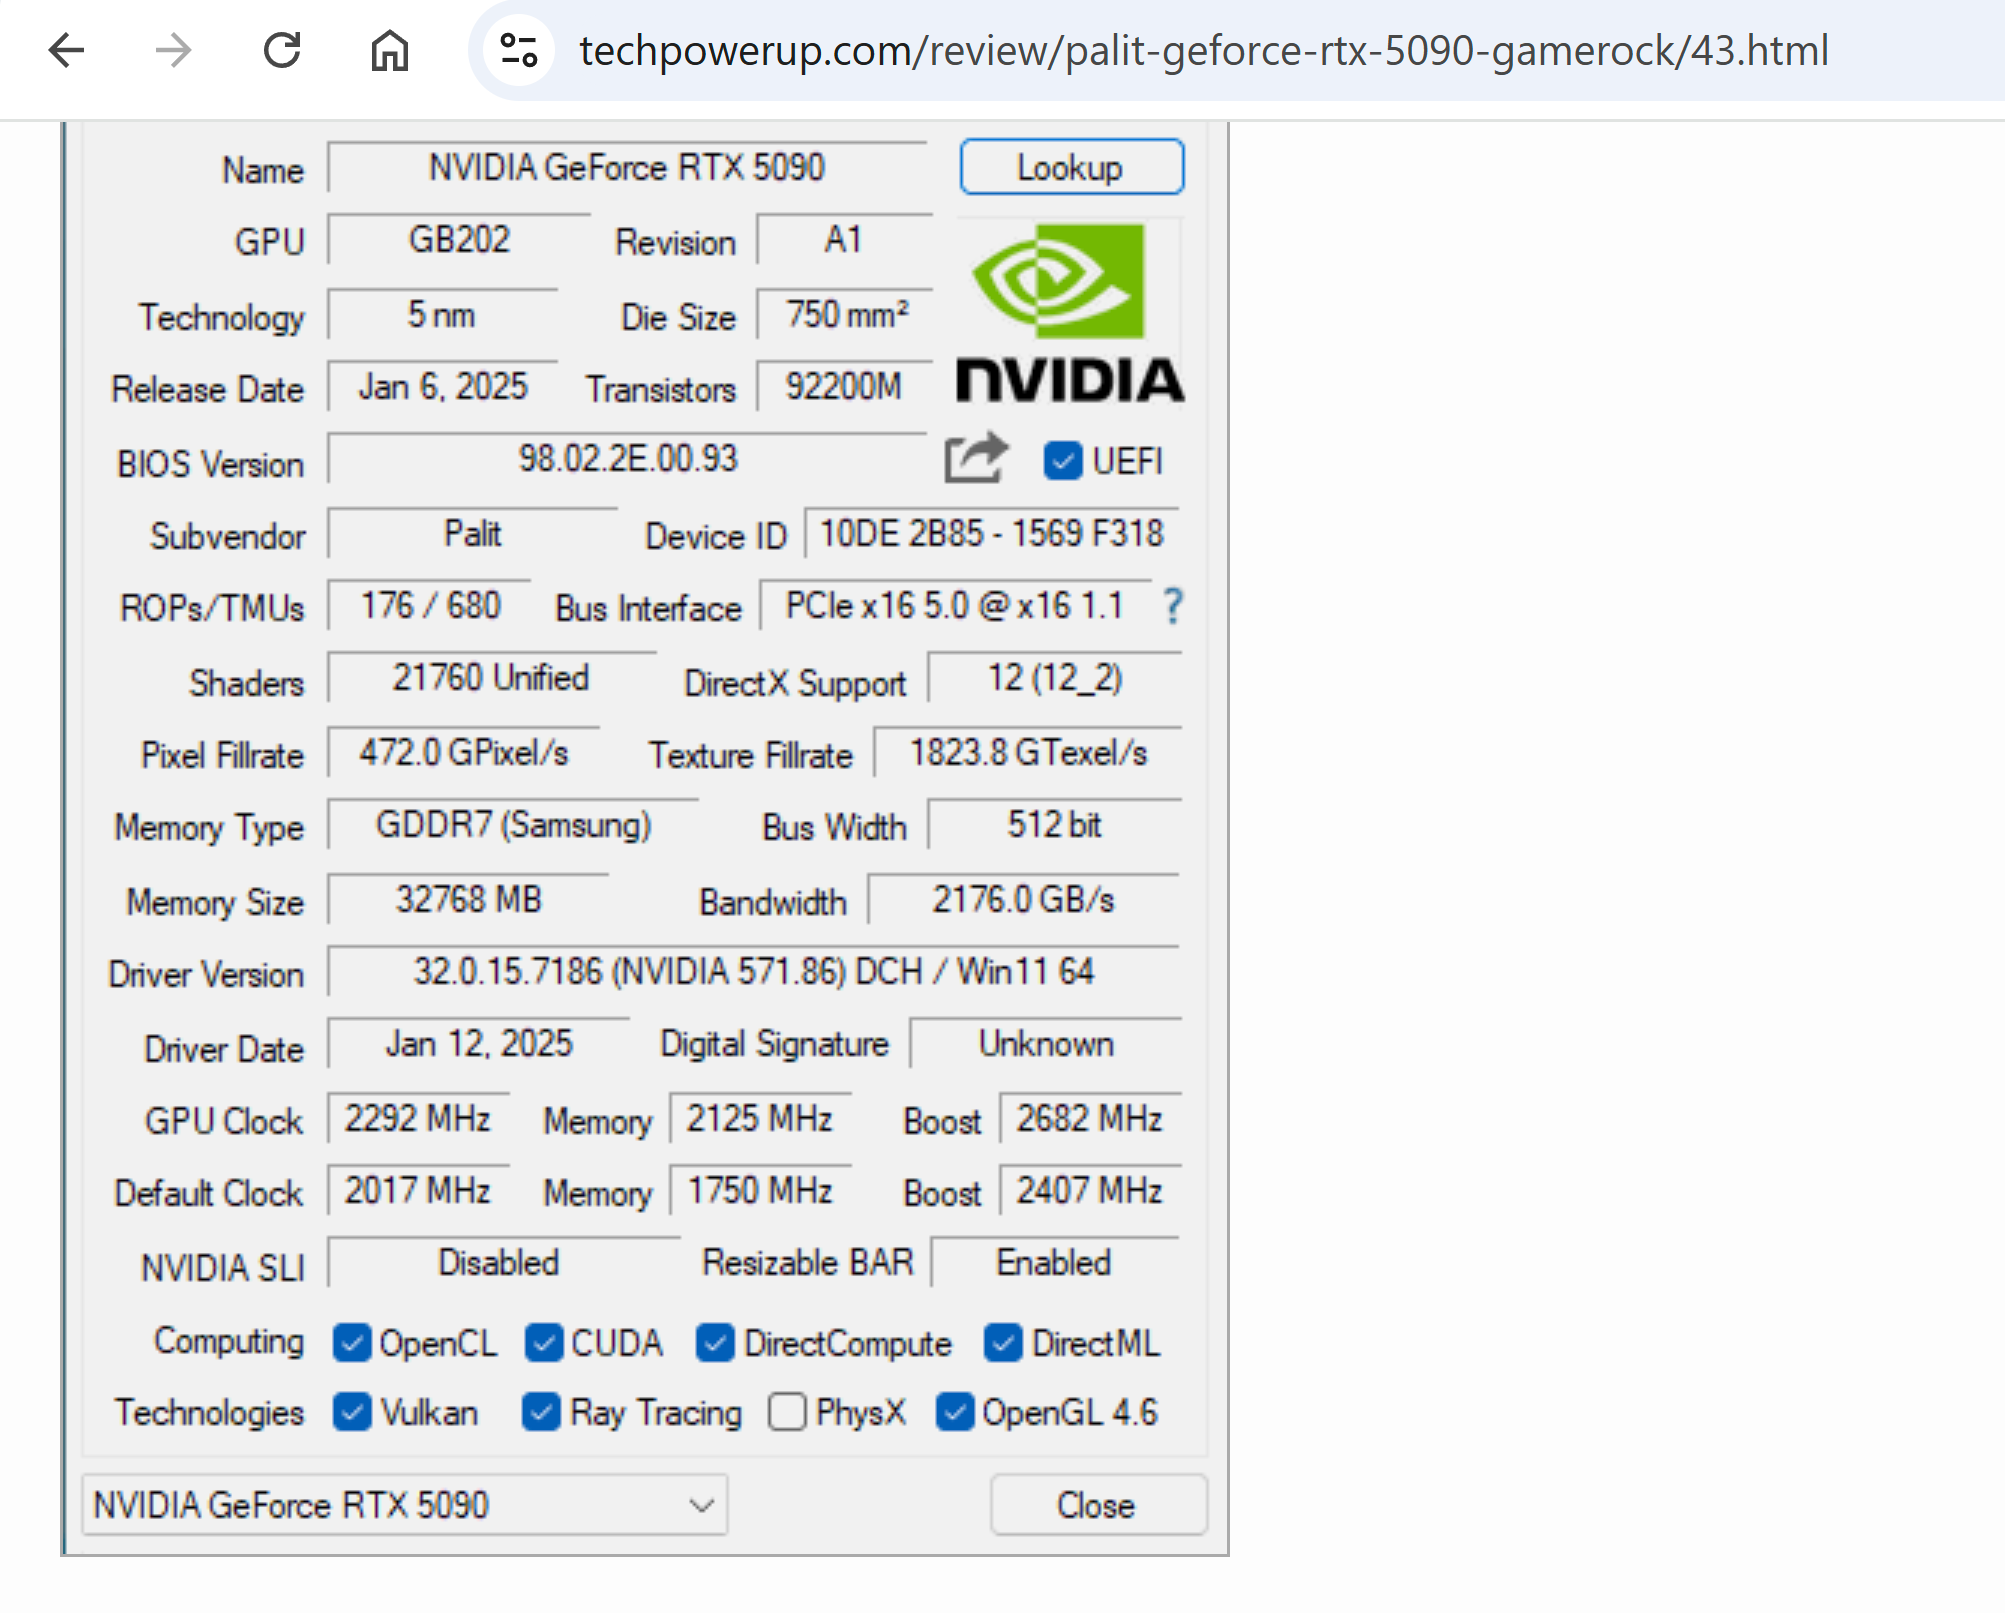The width and height of the screenshot is (2005, 1613).
Task: Click Device ID 10DE 2B85 - 1569 F318
Action: click(992, 534)
